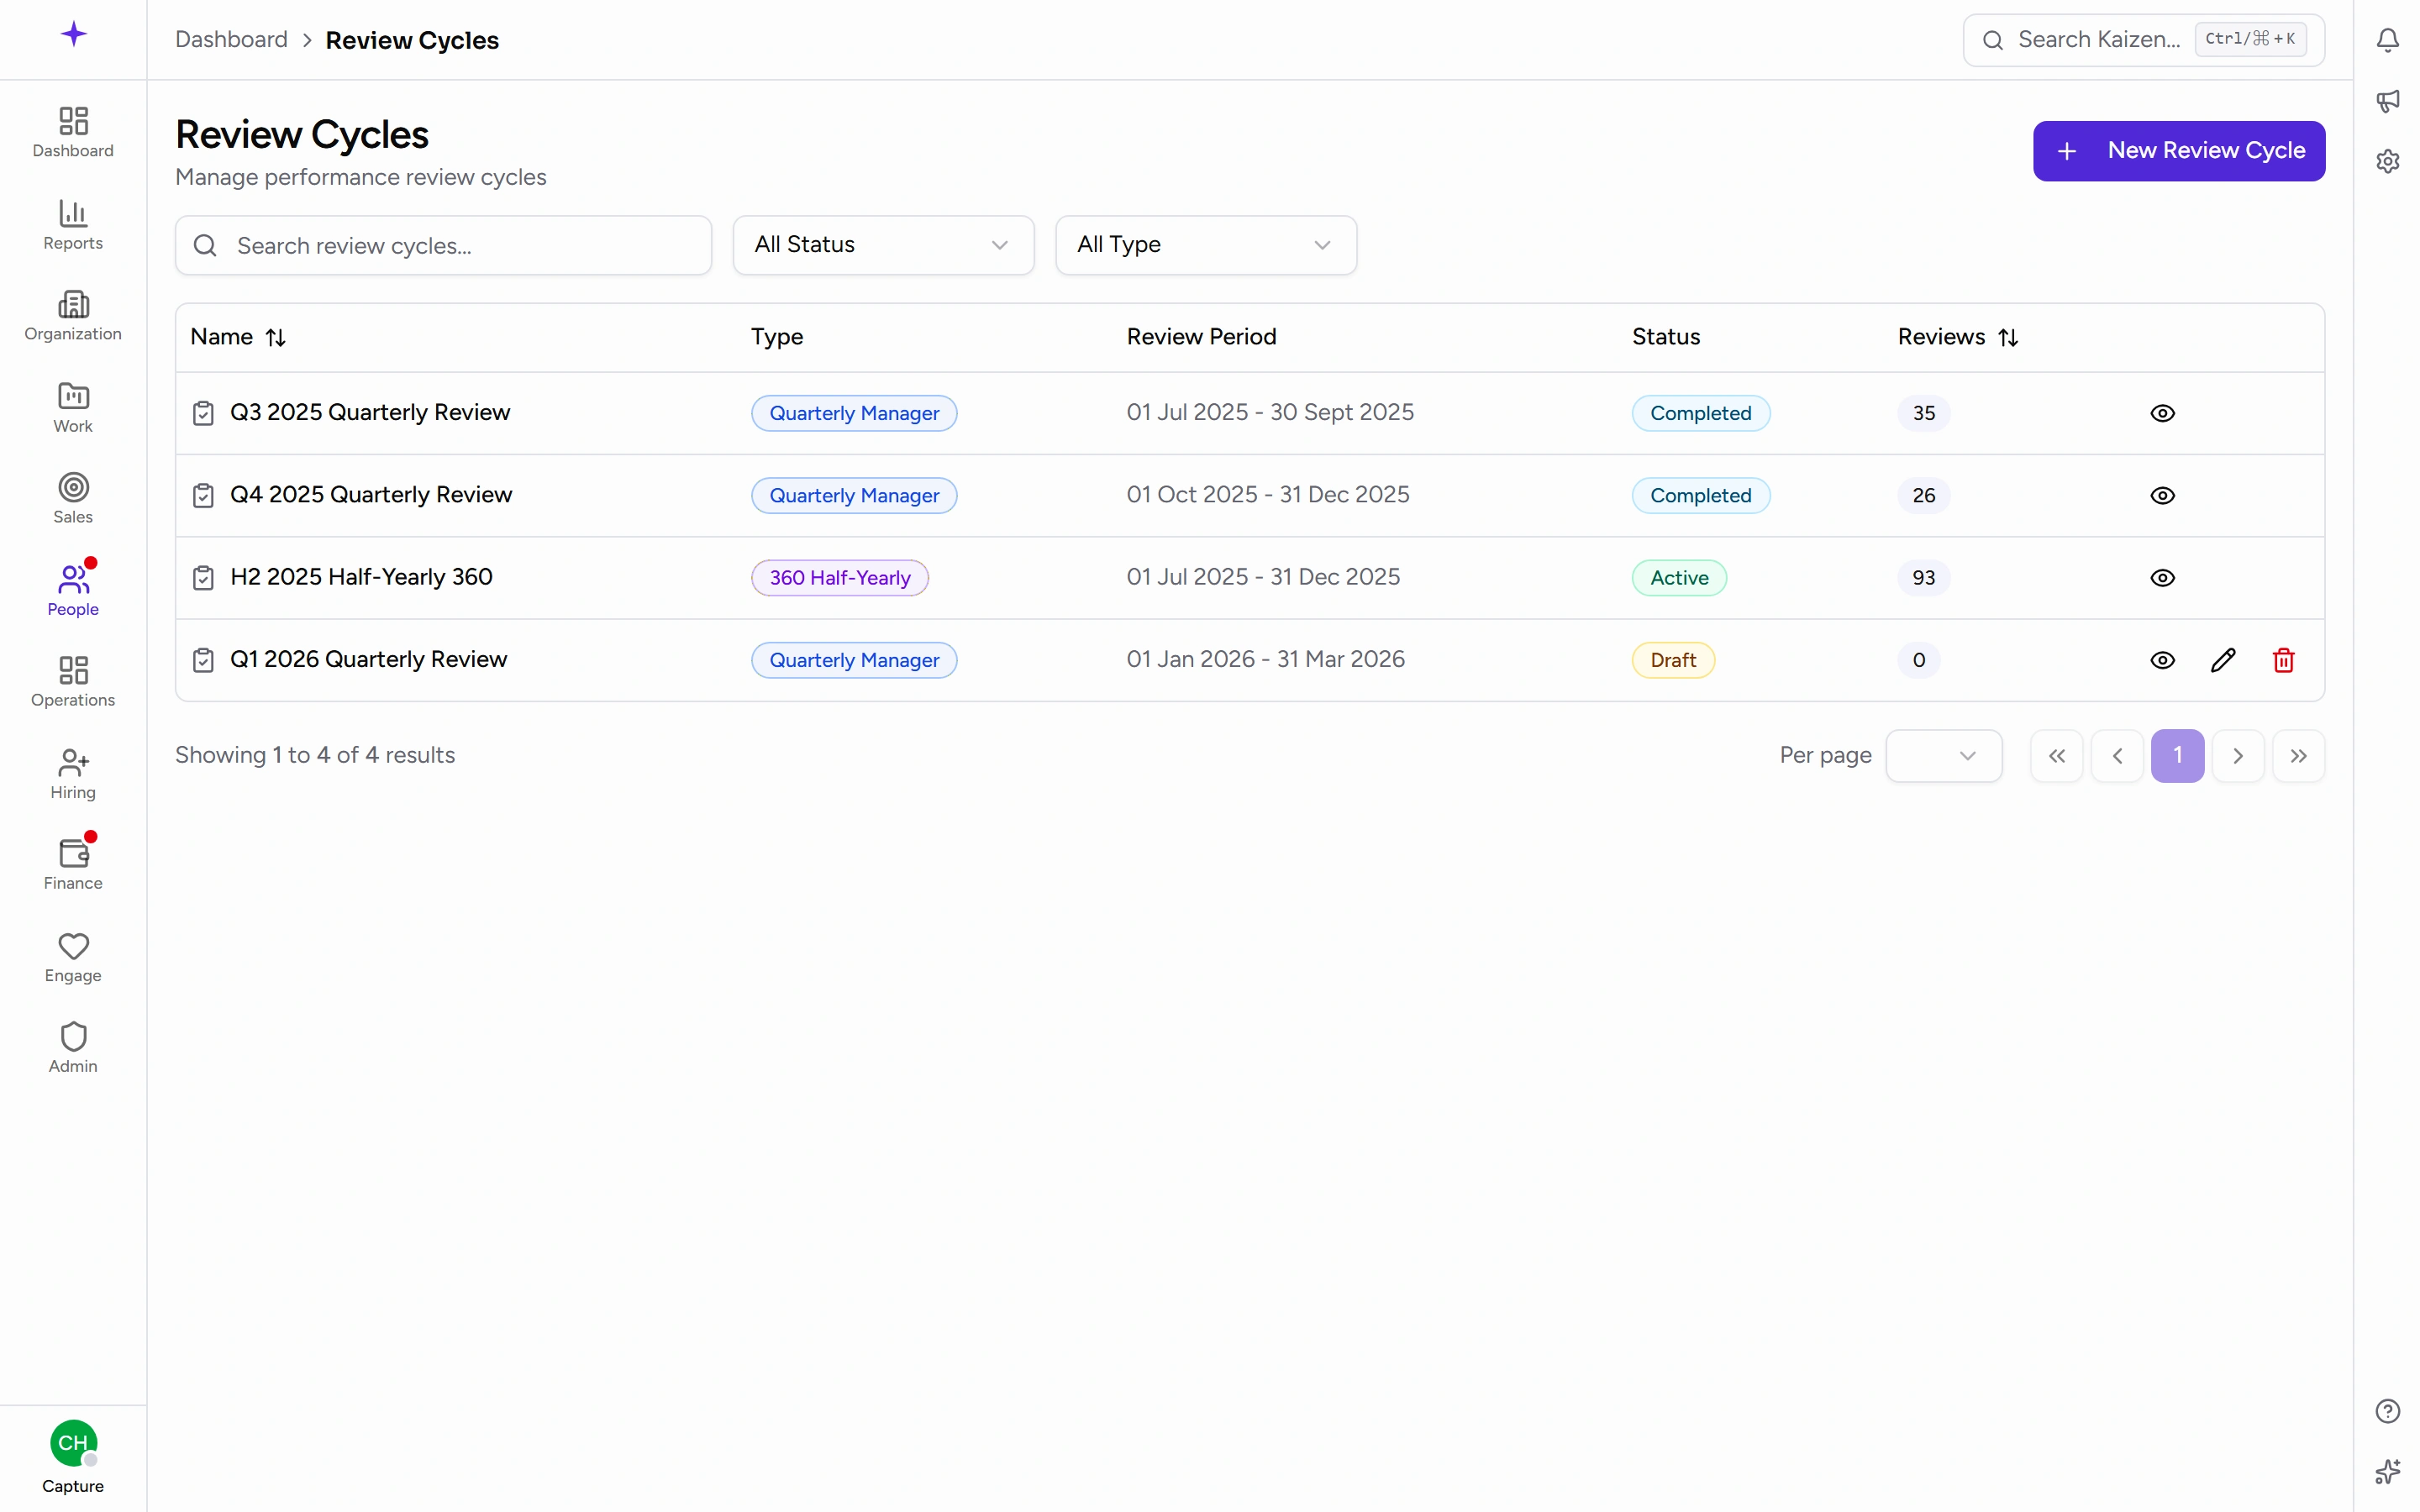View H2 2025 Half-Yearly 360 details
Screen dimensions: 2420x1512
2162,578
